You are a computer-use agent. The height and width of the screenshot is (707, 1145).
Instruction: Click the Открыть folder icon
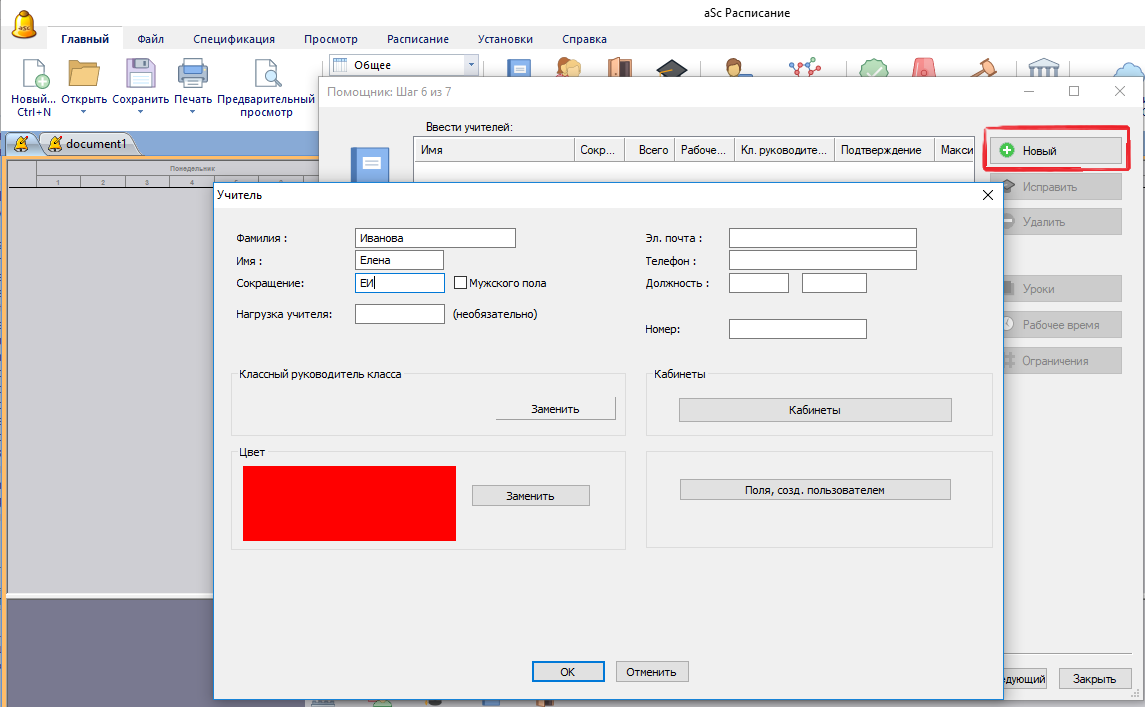[83, 76]
